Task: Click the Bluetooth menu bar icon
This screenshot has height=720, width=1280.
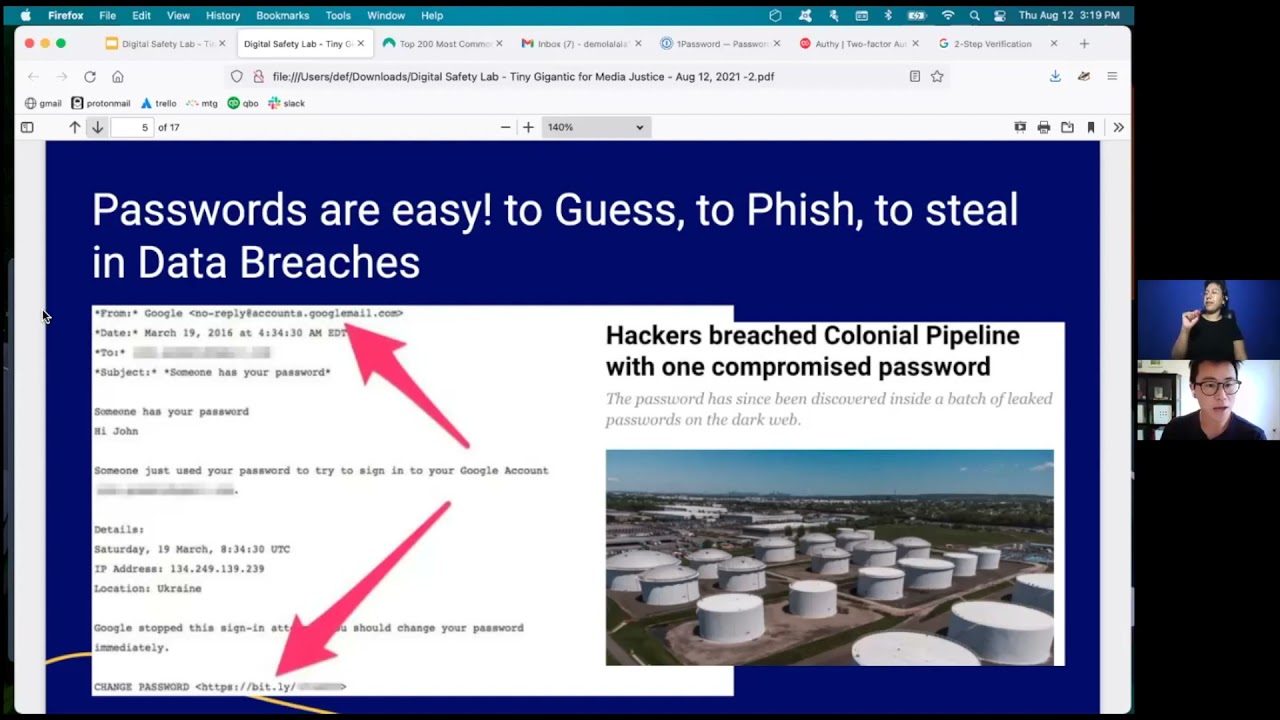Action: [888, 15]
